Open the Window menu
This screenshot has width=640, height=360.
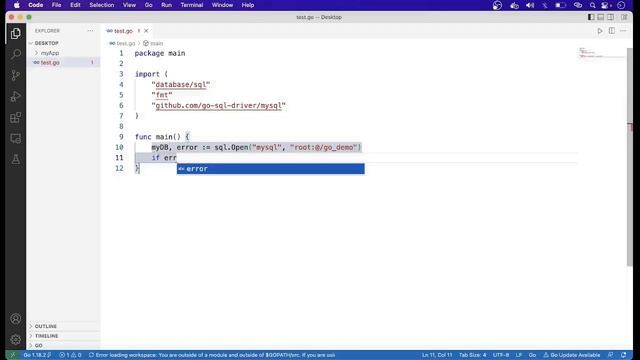click(x=222, y=5)
